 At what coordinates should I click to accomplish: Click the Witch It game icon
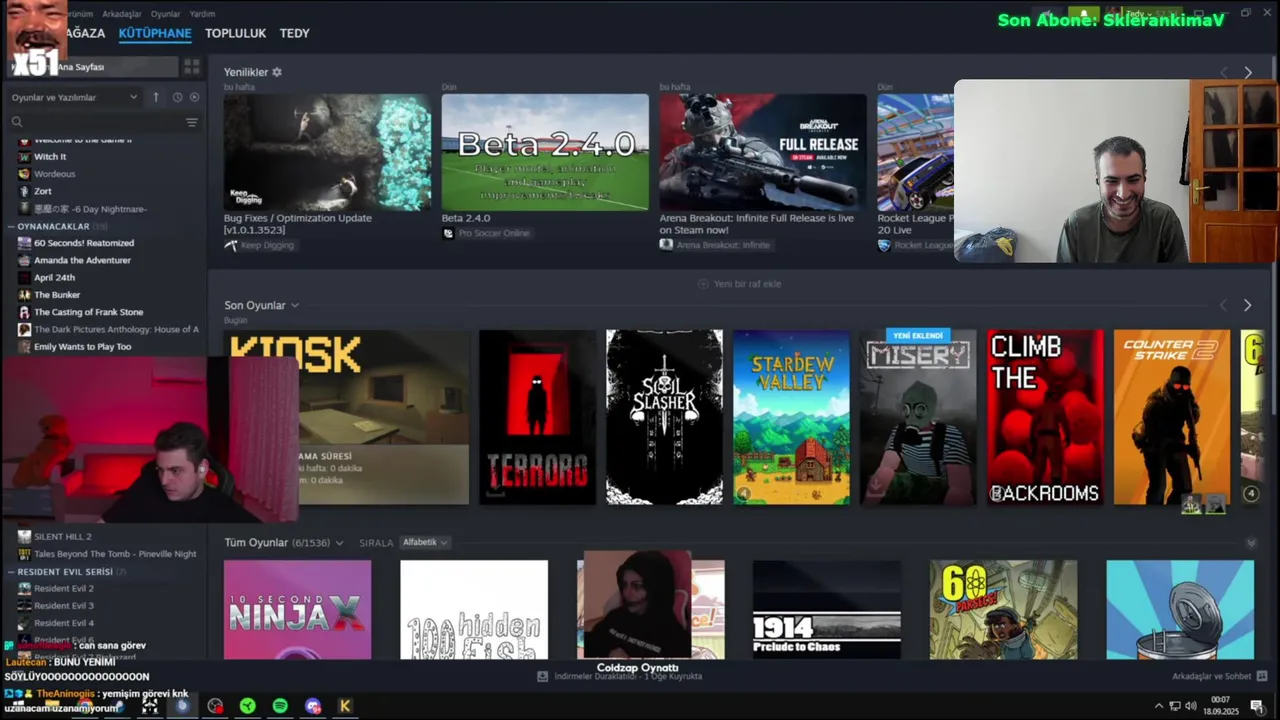24,157
